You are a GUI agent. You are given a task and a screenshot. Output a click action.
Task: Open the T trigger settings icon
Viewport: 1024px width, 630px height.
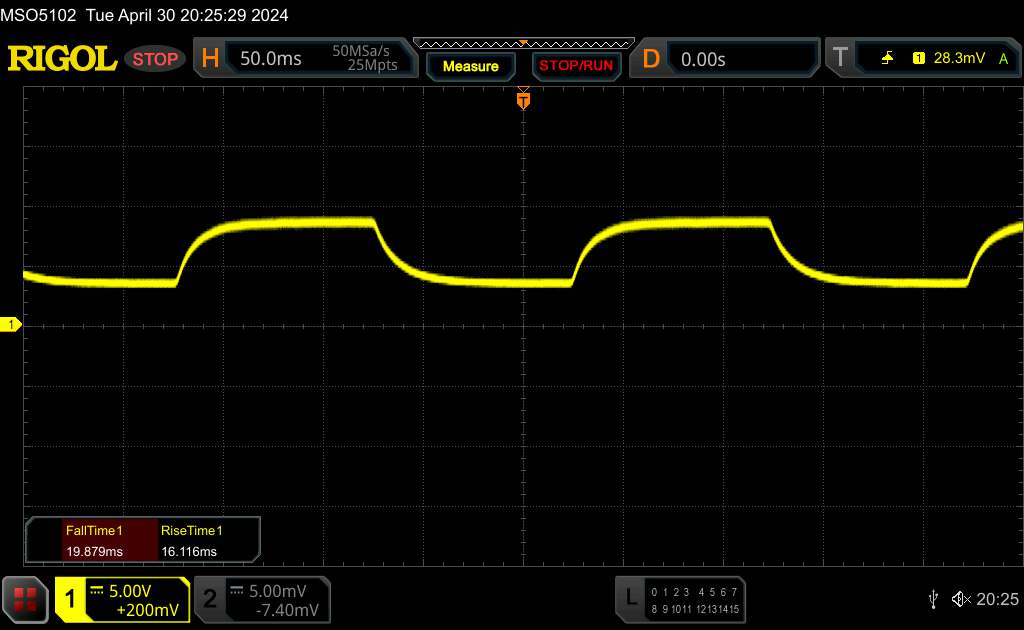840,59
